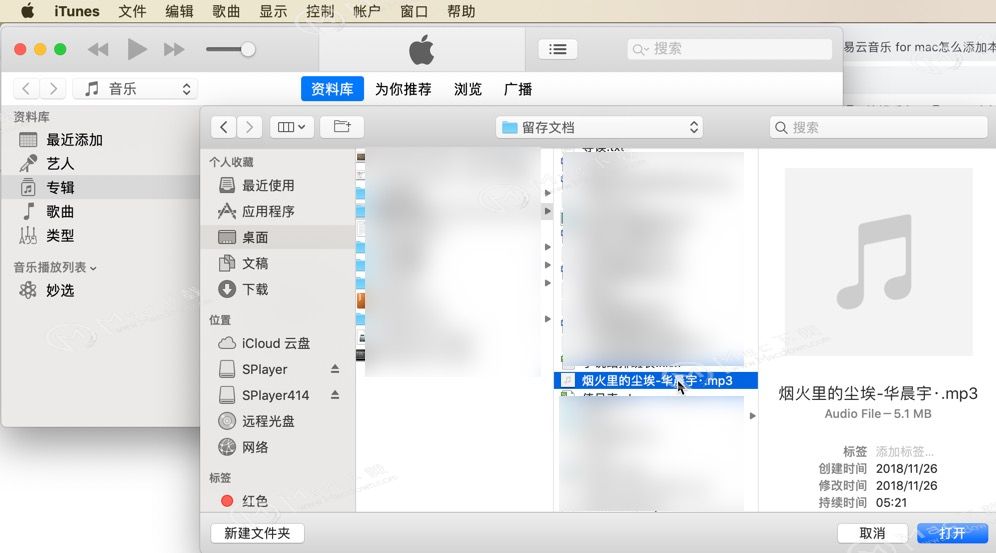Click the 新建文件夹 button
The width and height of the screenshot is (996, 553).
click(257, 533)
